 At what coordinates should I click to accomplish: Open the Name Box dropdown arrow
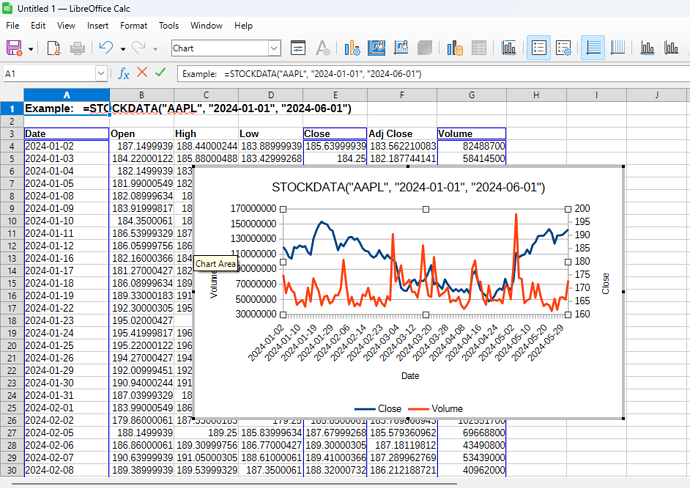tap(101, 73)
